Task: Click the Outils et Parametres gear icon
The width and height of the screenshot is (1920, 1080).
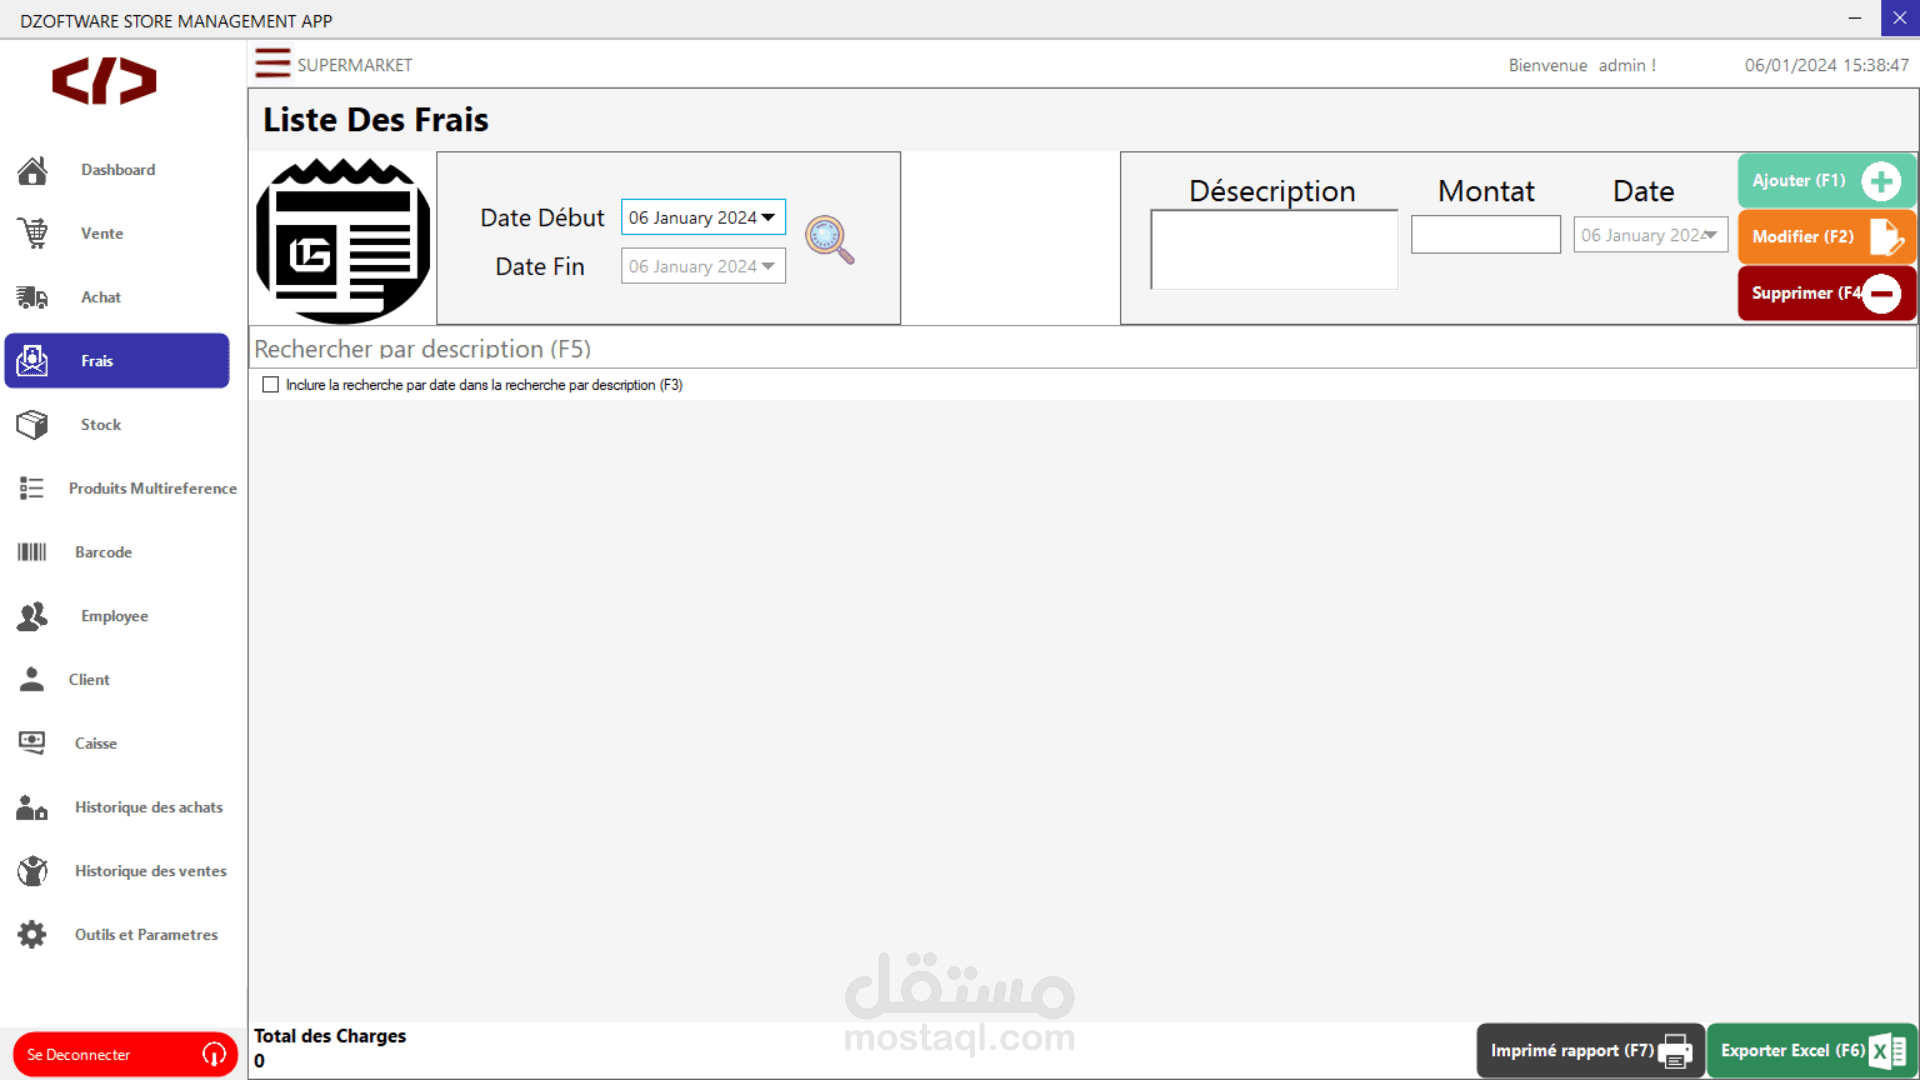Action: tap(32, 935)
